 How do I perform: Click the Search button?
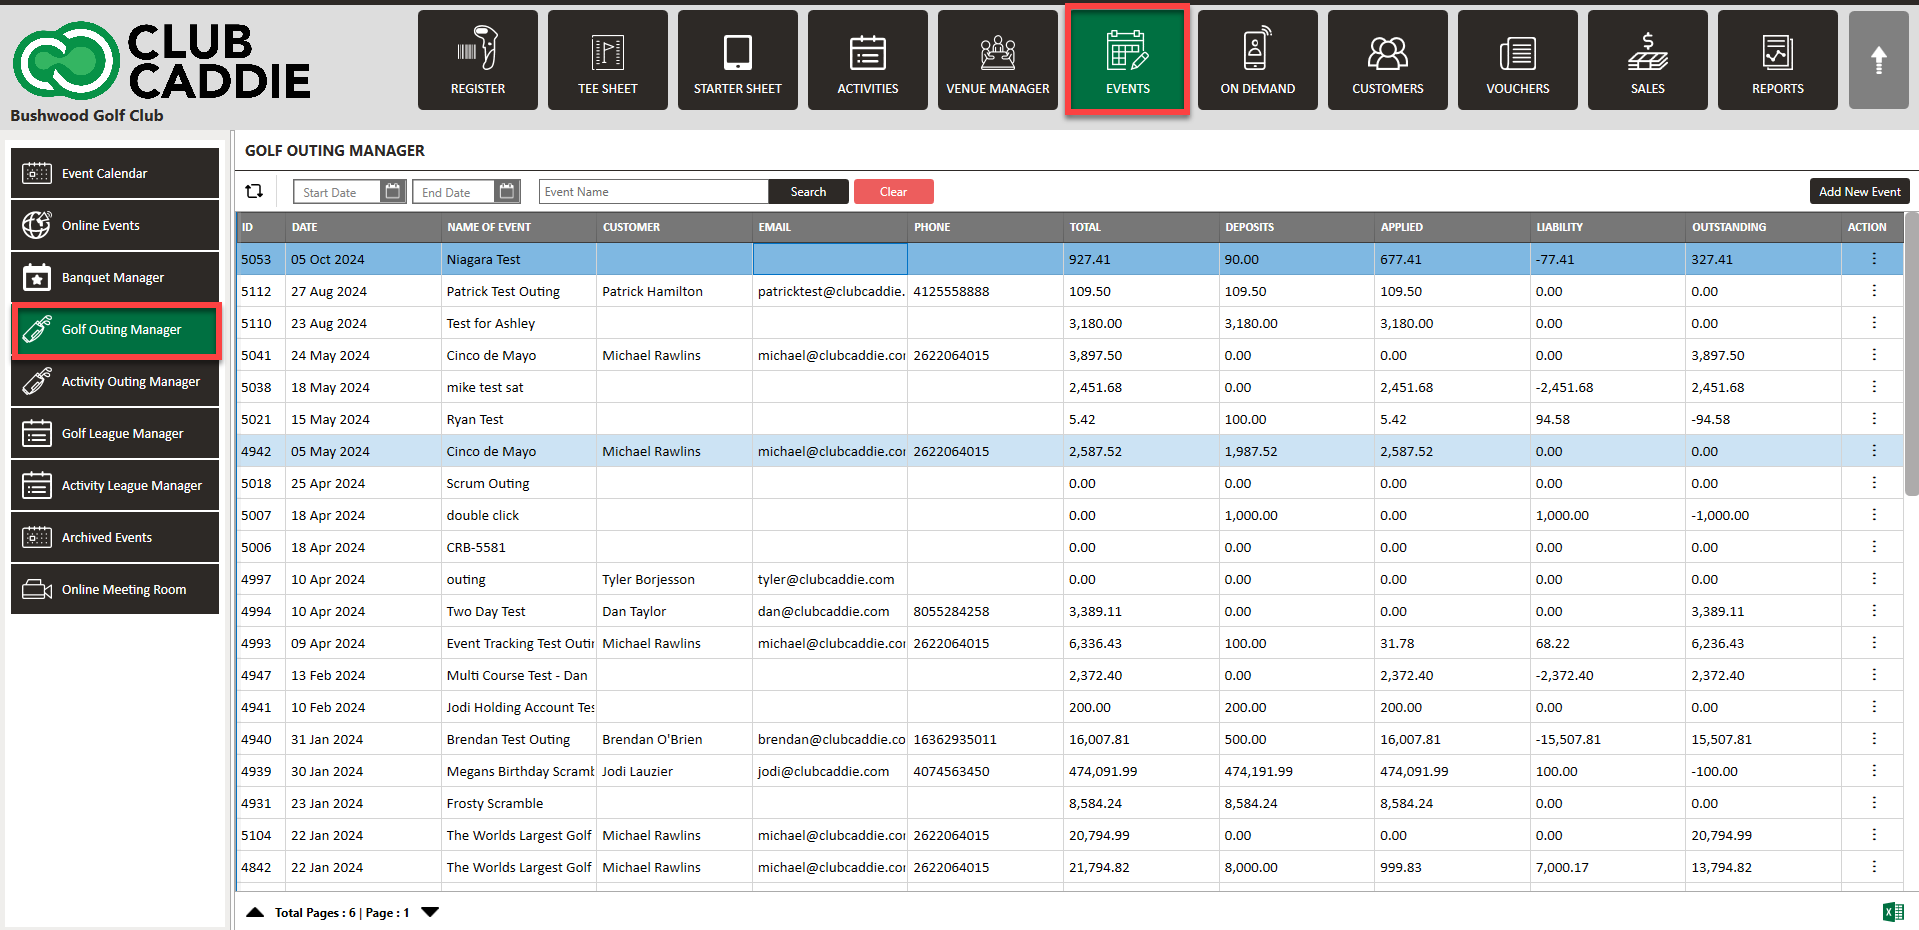tap(808, 192)
